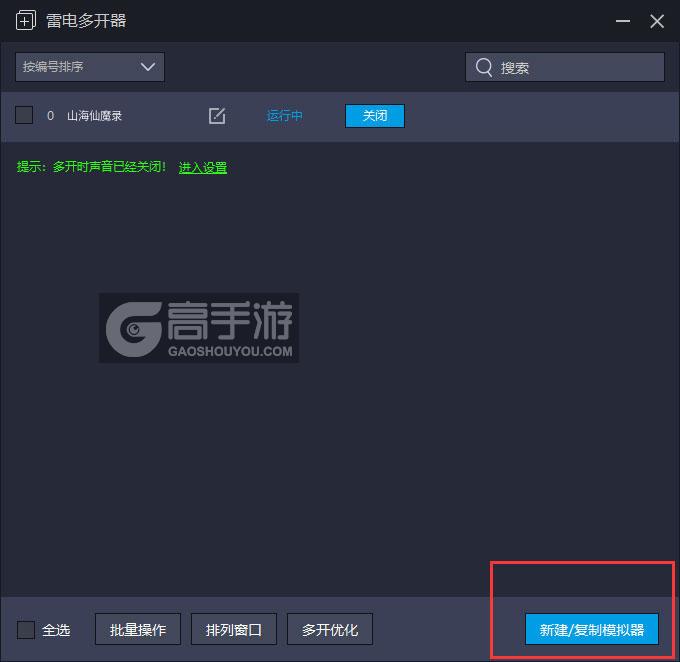Click the 关闭 button for 山海仙魔录

375,116
